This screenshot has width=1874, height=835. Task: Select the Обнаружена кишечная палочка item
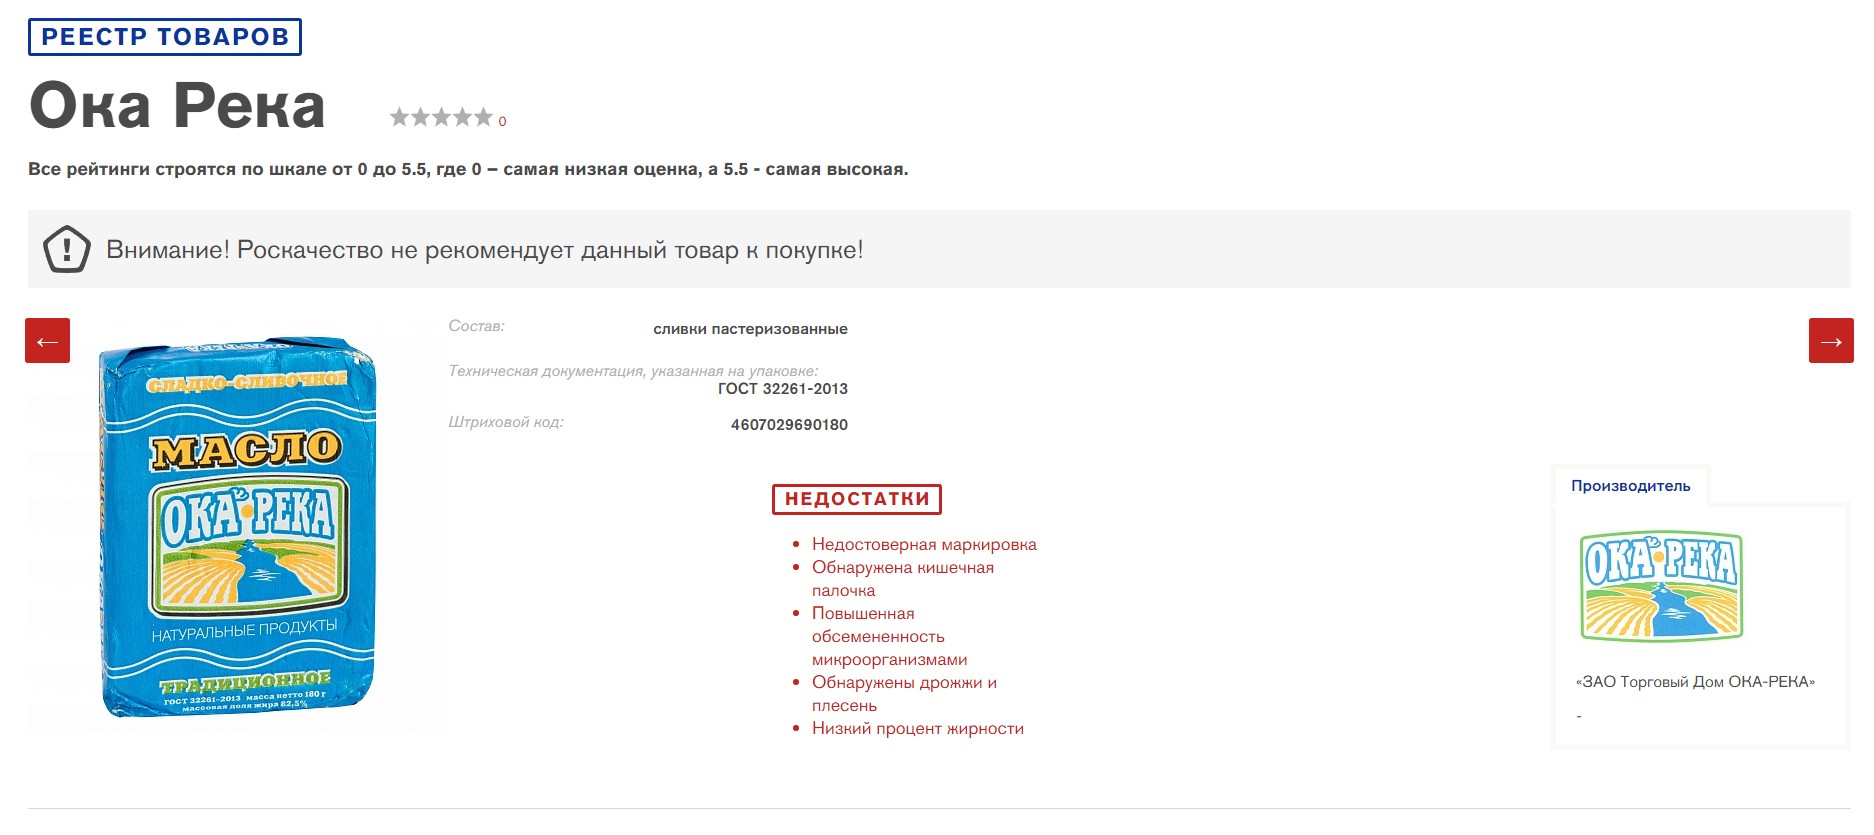(x=903, y=579)
